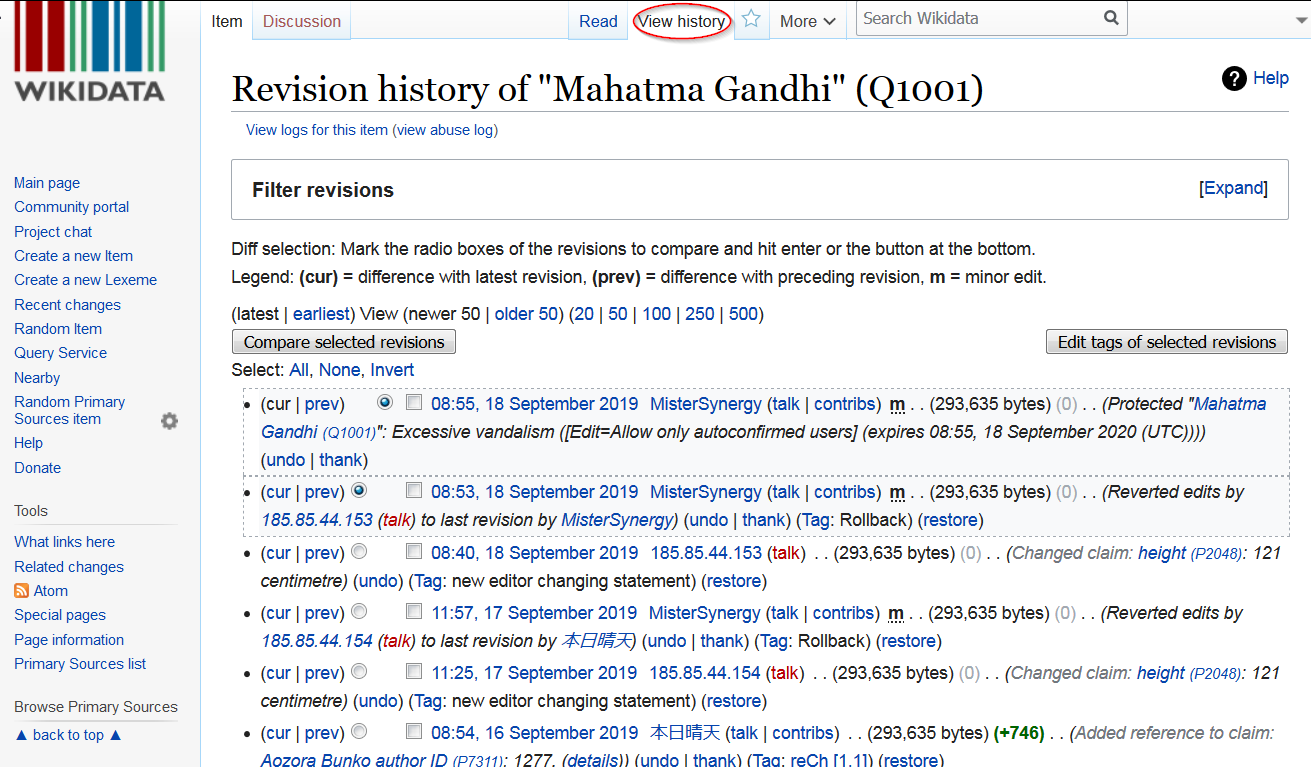
Task: Tick checkbox for 11:57, 17 September 2019 revision
Action: tap(414, 612)
